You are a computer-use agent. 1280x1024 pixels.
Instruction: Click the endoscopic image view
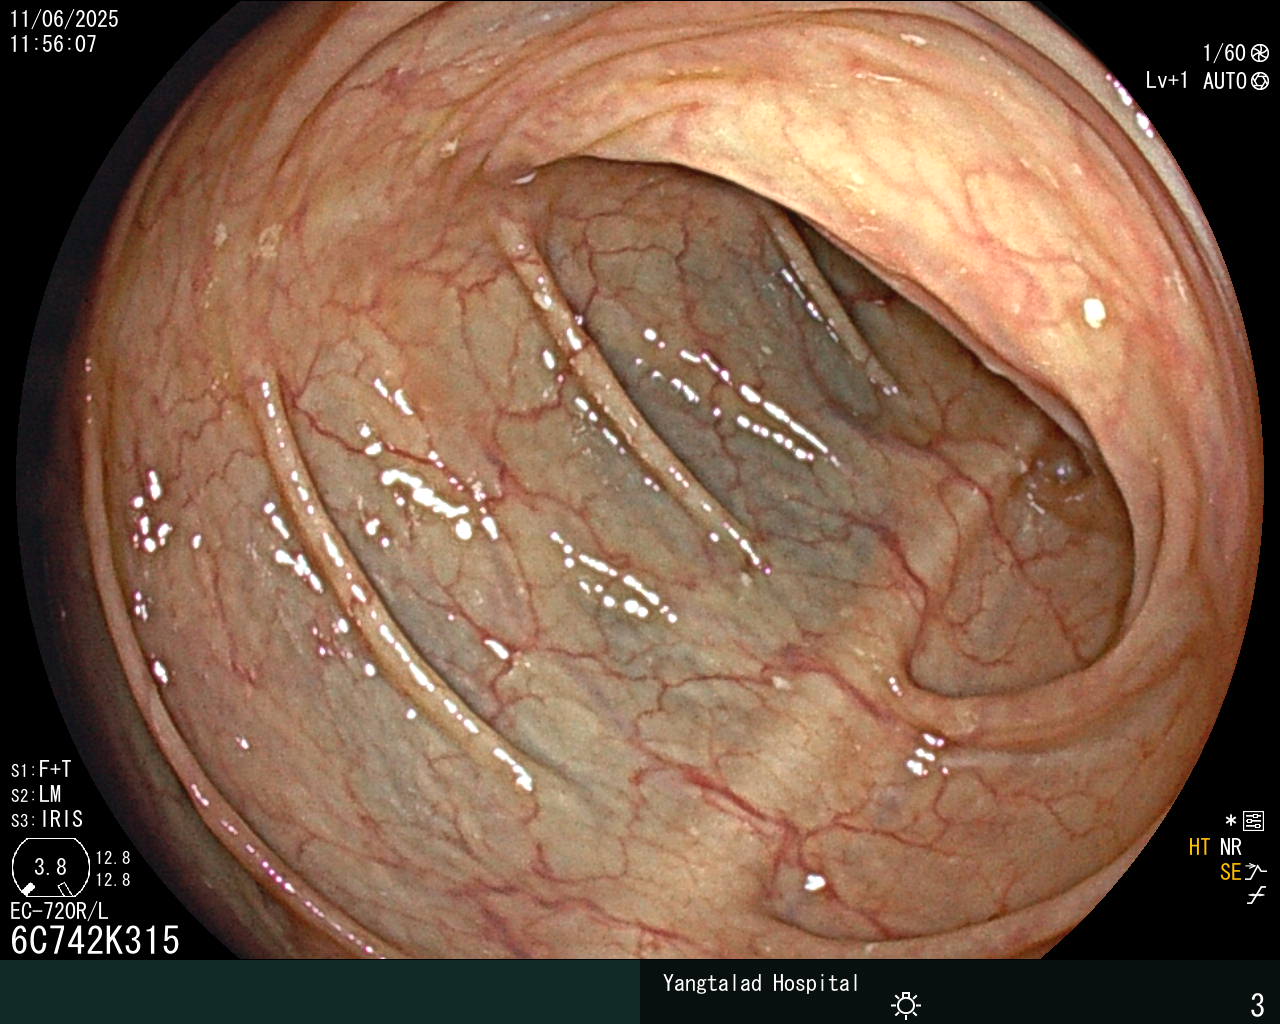(640, 480)
